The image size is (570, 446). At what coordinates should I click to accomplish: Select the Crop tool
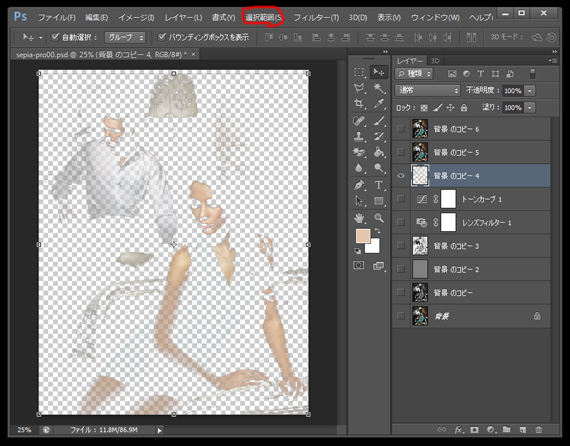click(359, 104)
